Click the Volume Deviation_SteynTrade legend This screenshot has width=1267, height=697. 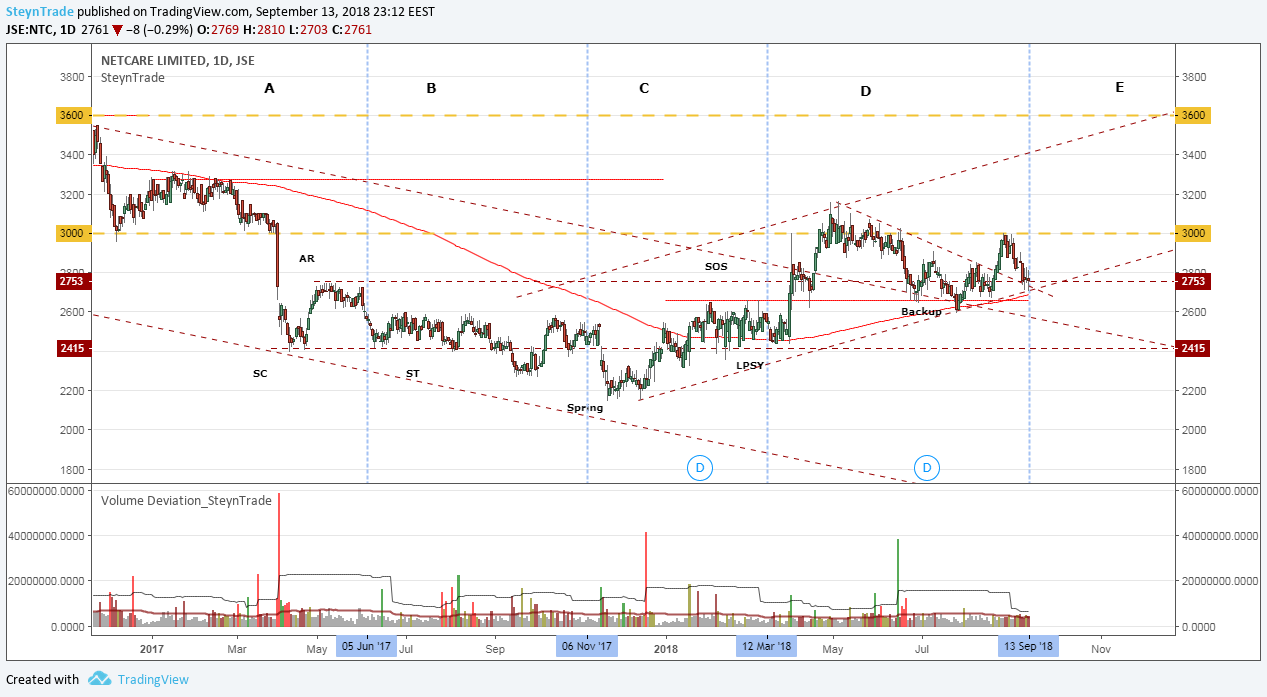tap(186, 500)
